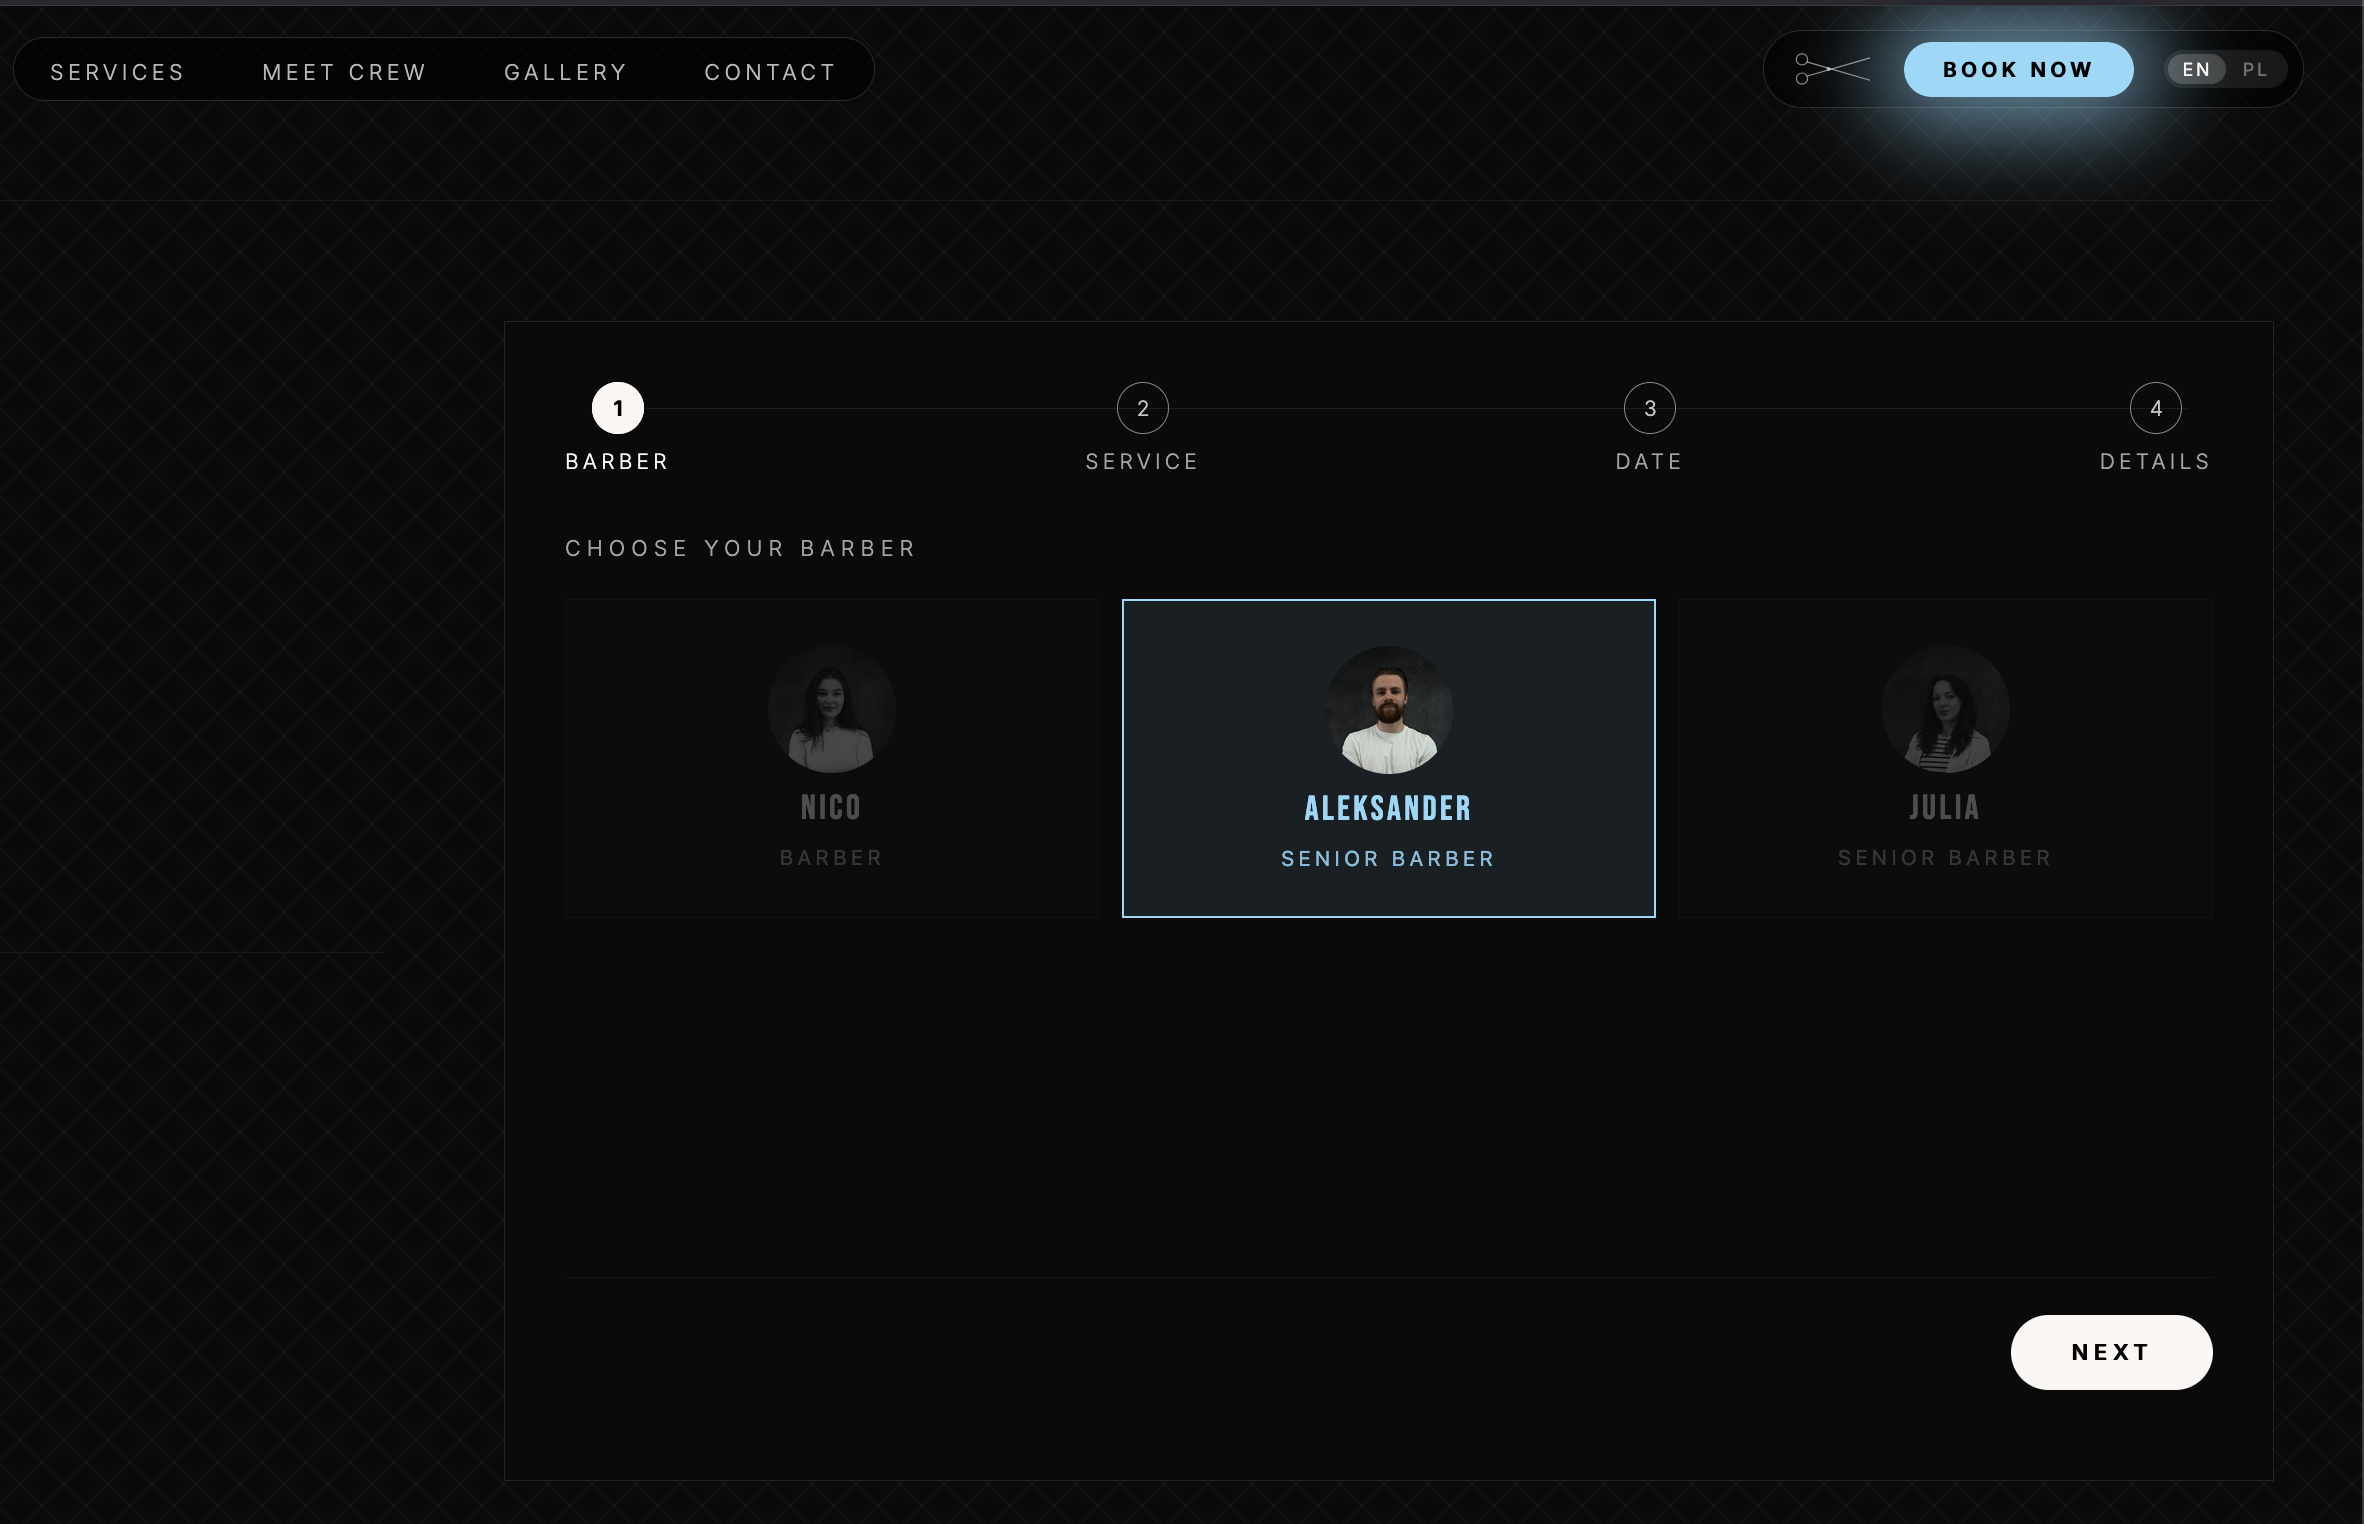2364x1524 pixels.
Task: Click the scissors logo icon
Action: (1832, 69)
